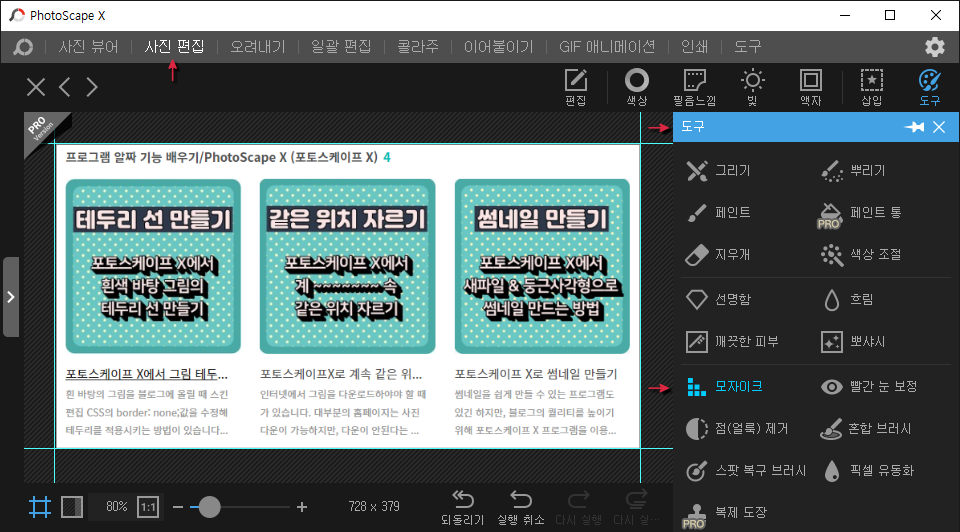Select the 깨끗한 피부 tool
Image resolution: width=960 pixels, height=532 pixels.
732,342
